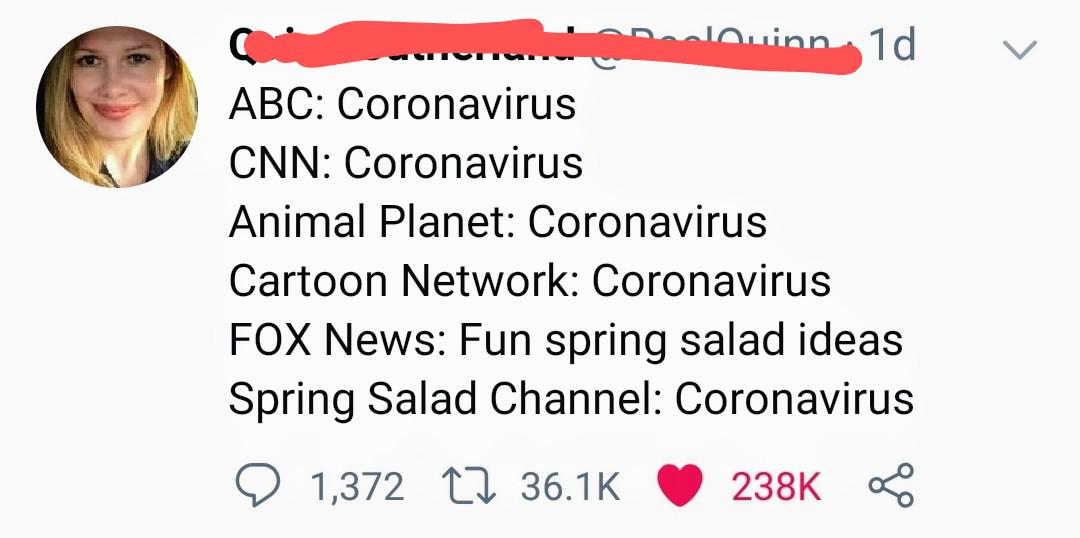Click the 'ABC: Coronavirus' line
The width and height of the screenshot is (1080, 538).
click(x=402, y=104)
